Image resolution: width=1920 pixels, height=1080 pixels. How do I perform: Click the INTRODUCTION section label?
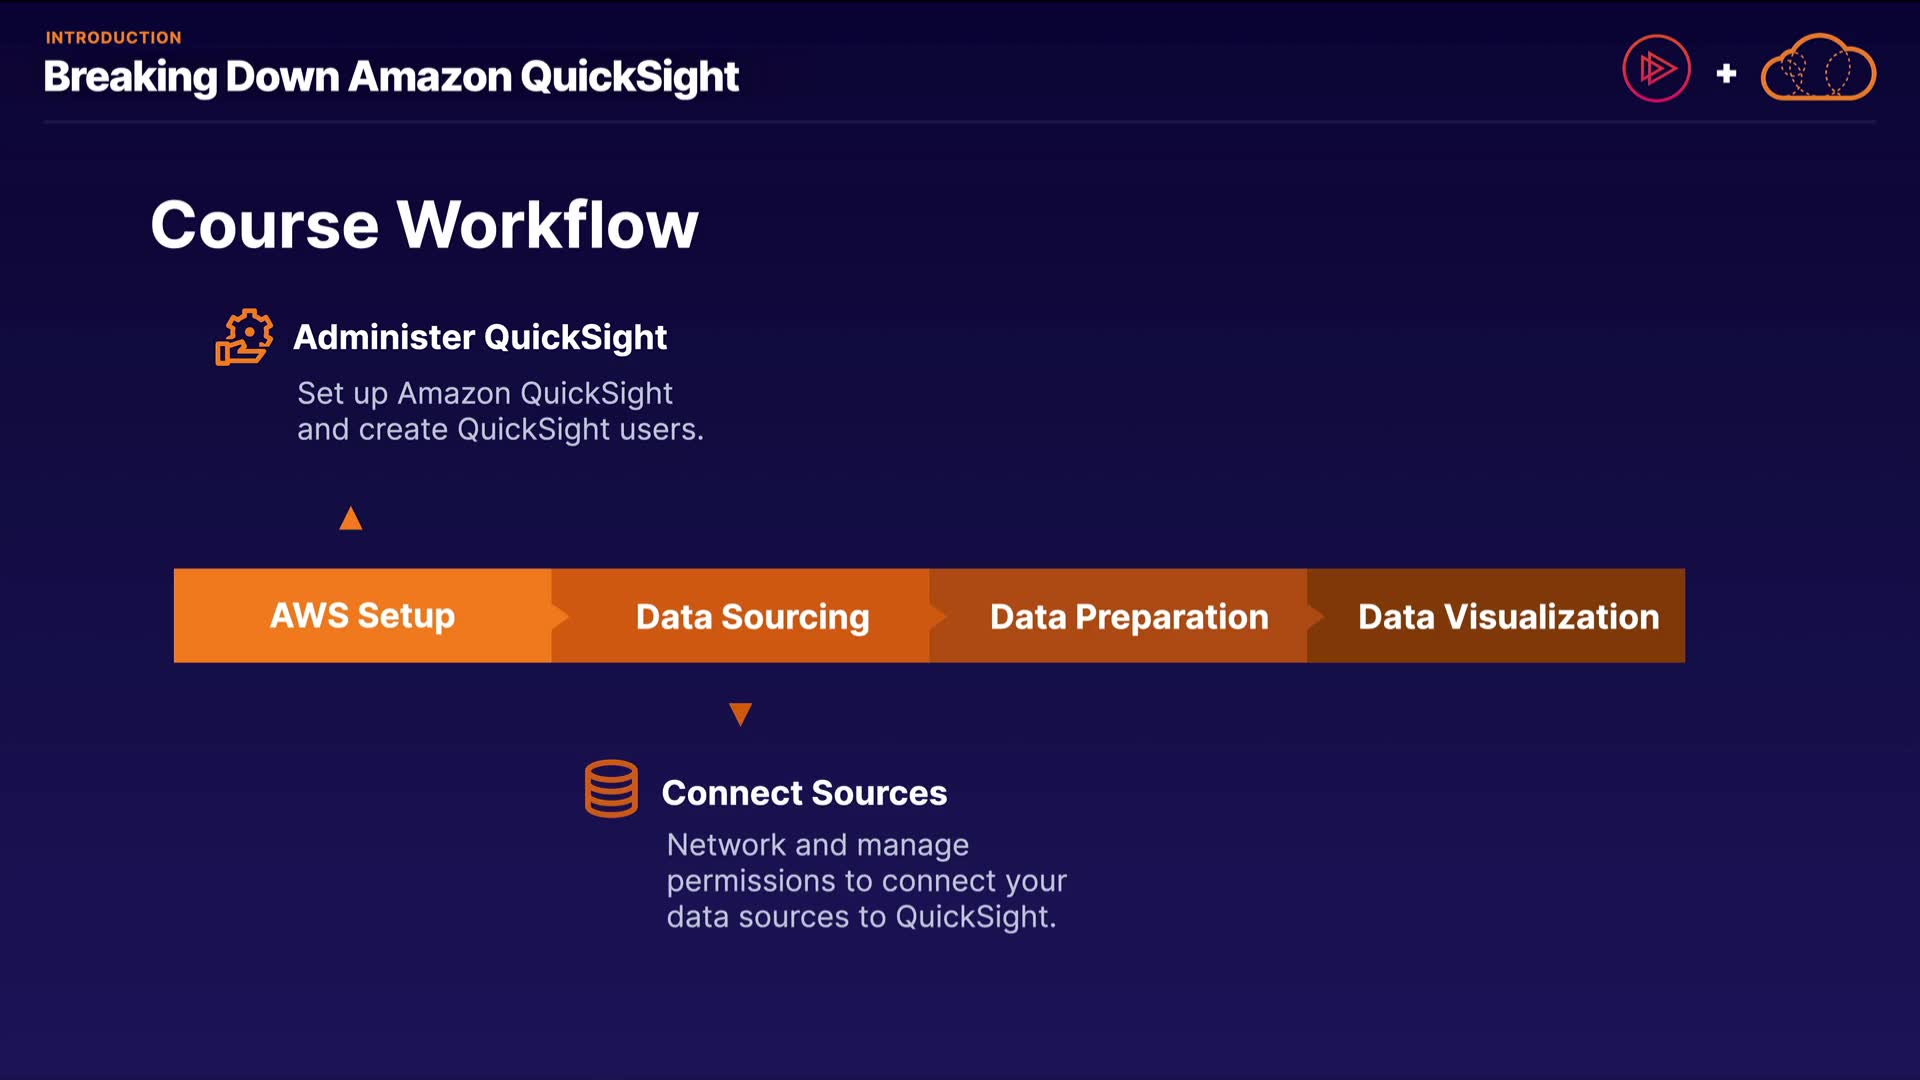coord(113,38)
